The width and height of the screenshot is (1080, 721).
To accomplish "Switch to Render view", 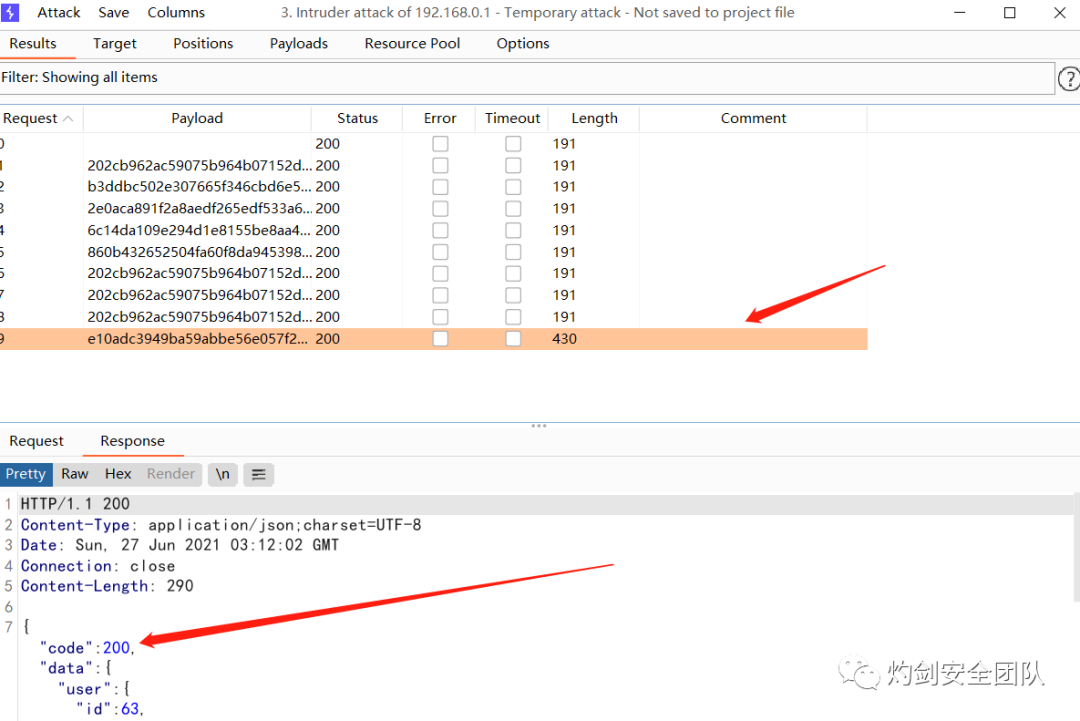I will click(x=171, y=474).
